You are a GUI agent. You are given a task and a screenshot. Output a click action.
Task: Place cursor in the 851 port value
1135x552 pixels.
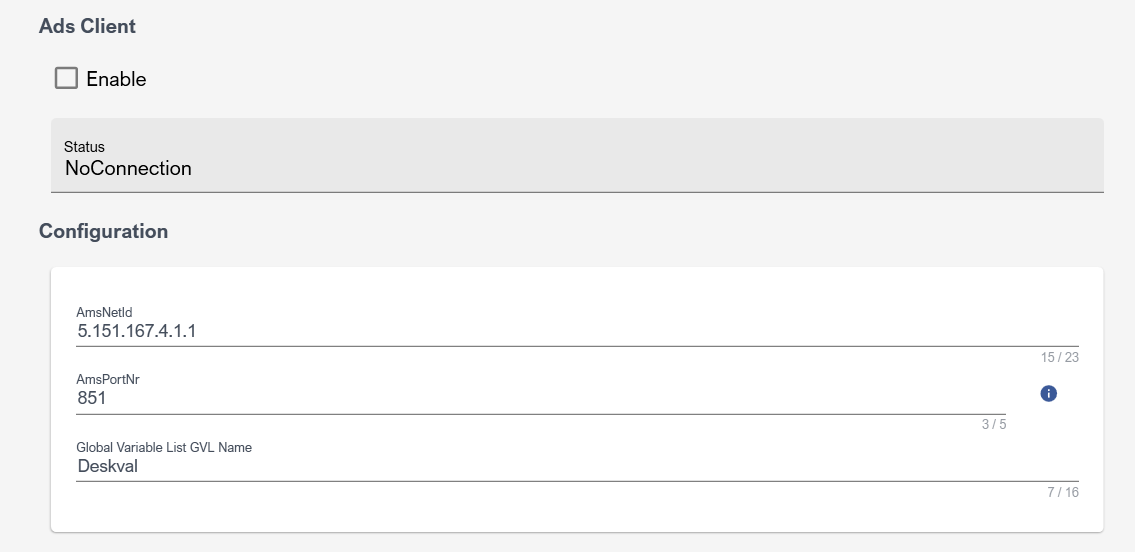(92, 398)
